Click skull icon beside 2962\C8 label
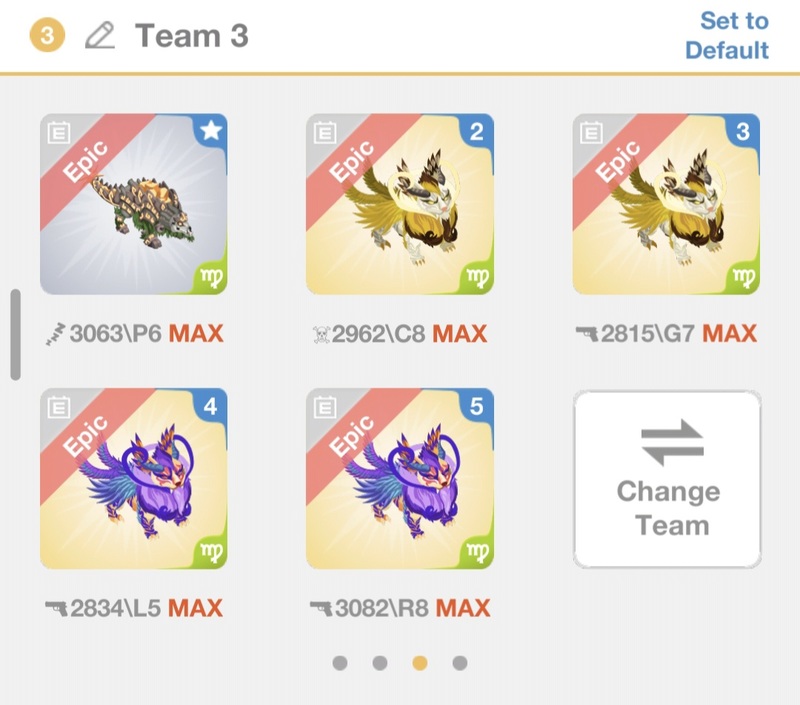The height and width of the screenshot is (705, 800). pos(321,335)
